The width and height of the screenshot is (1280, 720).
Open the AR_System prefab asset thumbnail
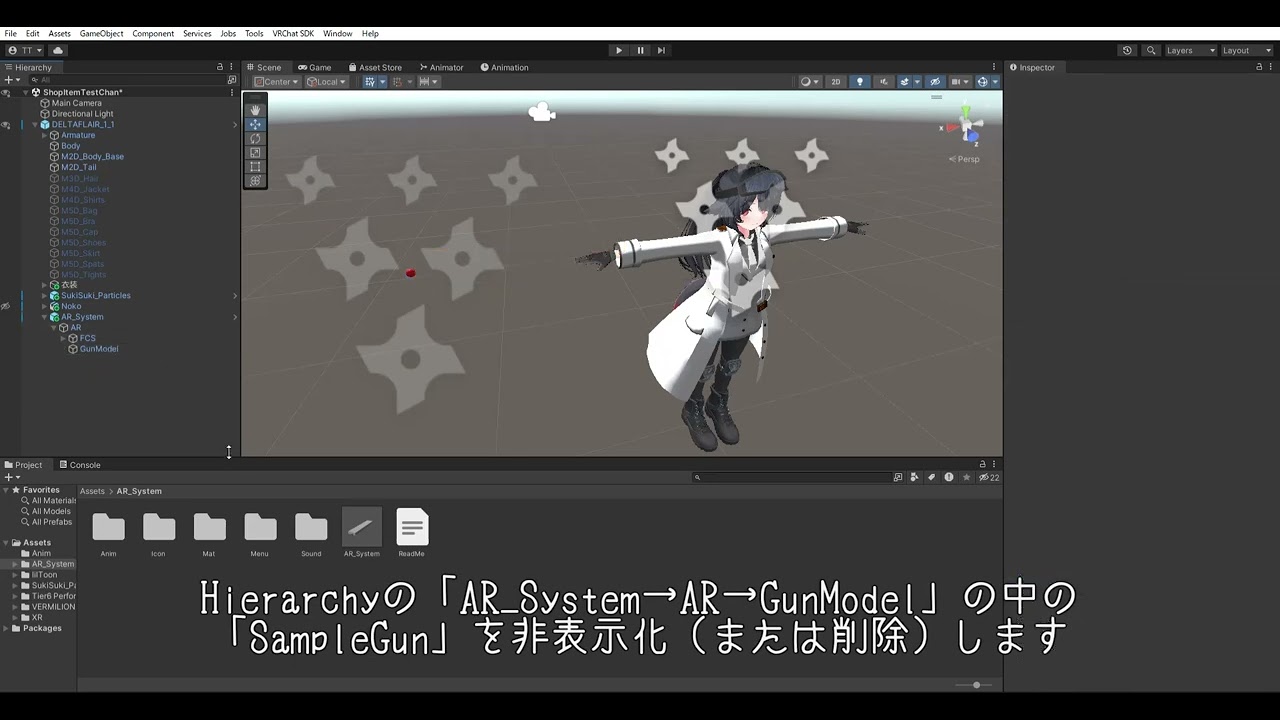tap(361, 527)
